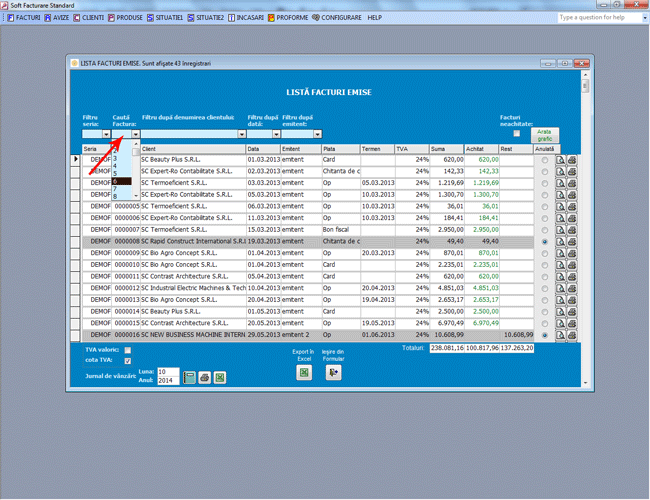Print invoice 0000016 NEW BUSINESS MACHINE
Image resolution: width=650 pixels, height=500 pixels.
pyautogui.click(x=572, y=335)
